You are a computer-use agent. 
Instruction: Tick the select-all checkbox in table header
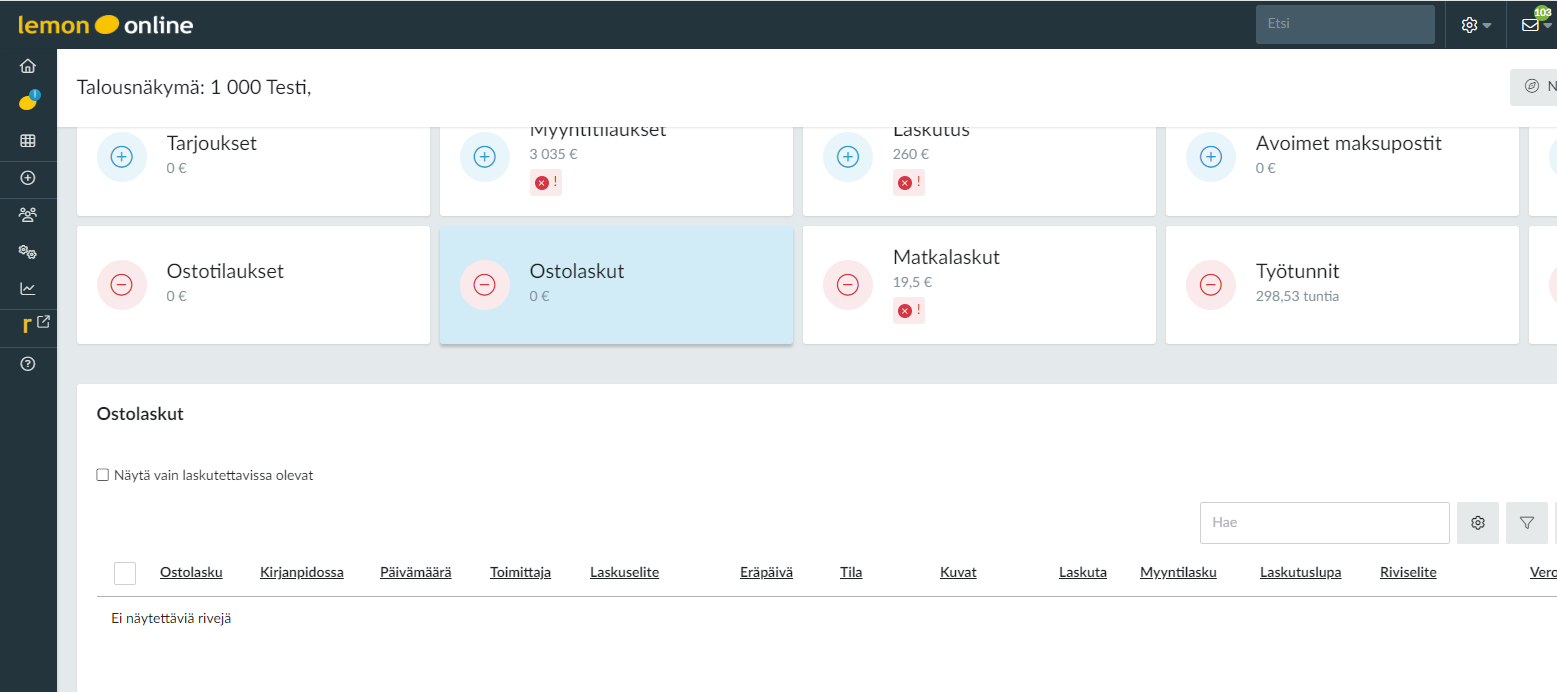pyautogui.click(x=125, y=573)
